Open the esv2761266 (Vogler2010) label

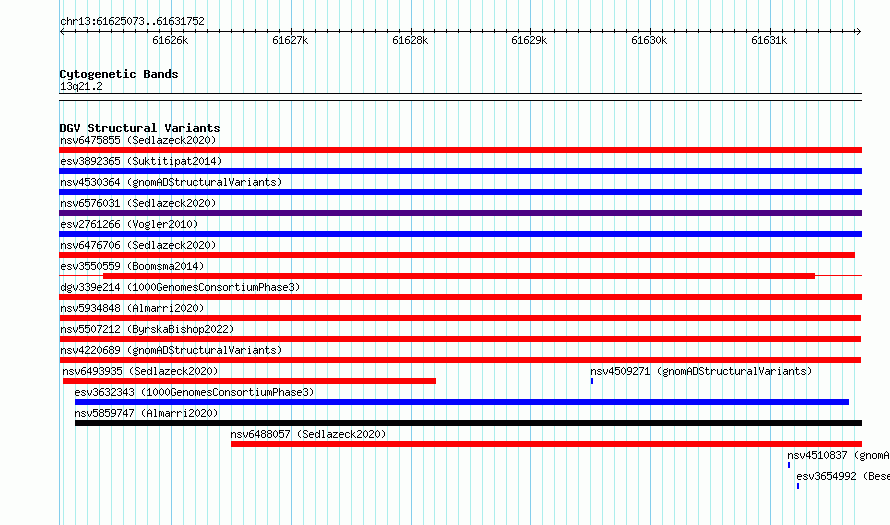coord(129,224)
